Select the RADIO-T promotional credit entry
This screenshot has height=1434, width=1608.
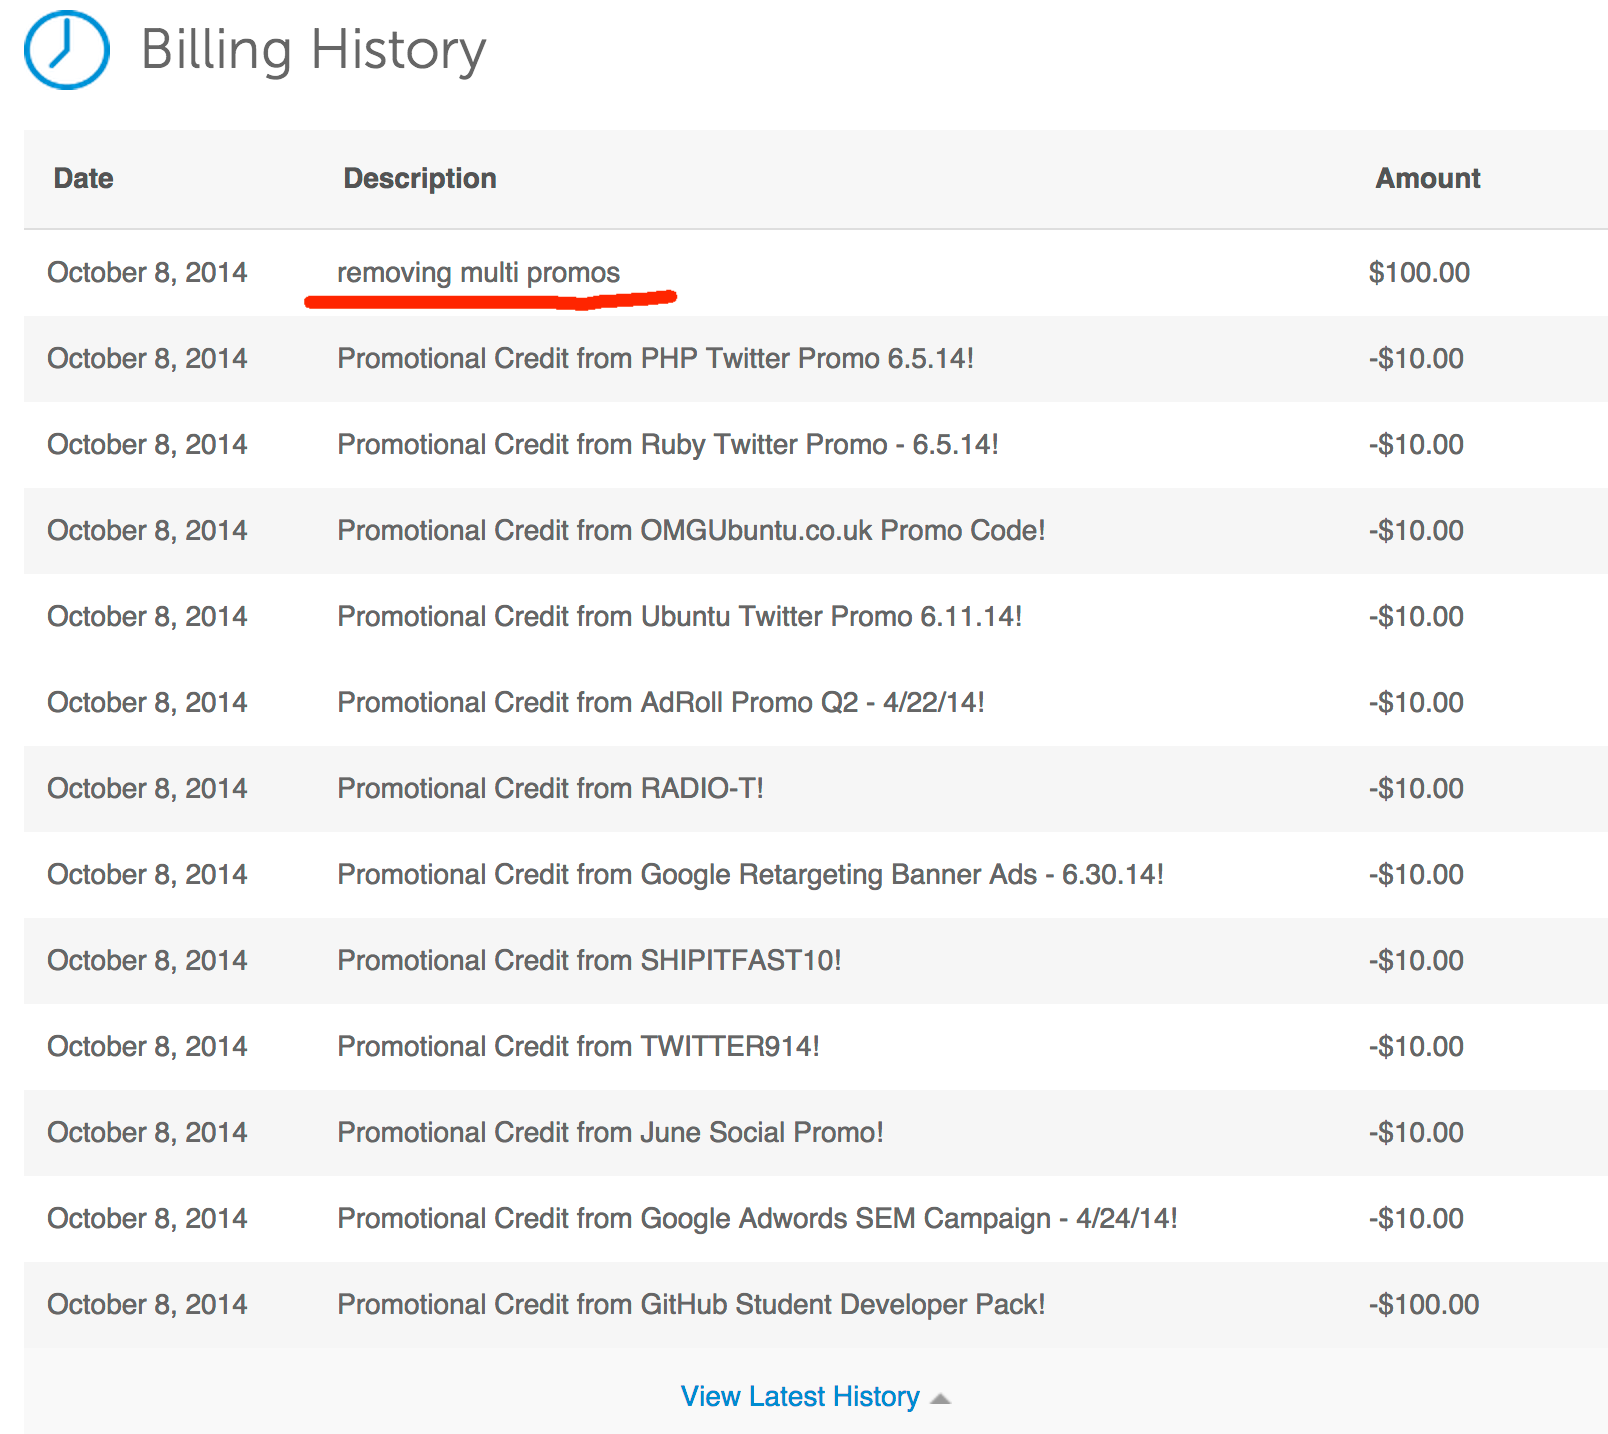coord(550,788)
